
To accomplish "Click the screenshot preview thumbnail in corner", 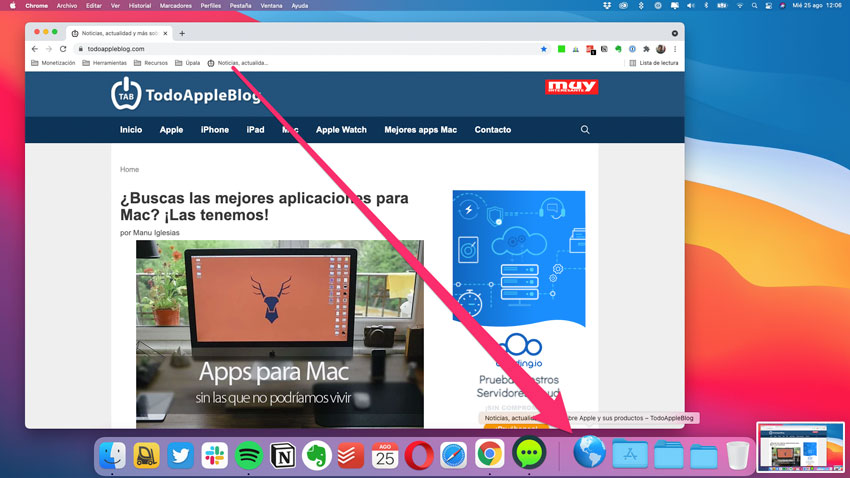I will pyautogui.click(x=800, y=447).
